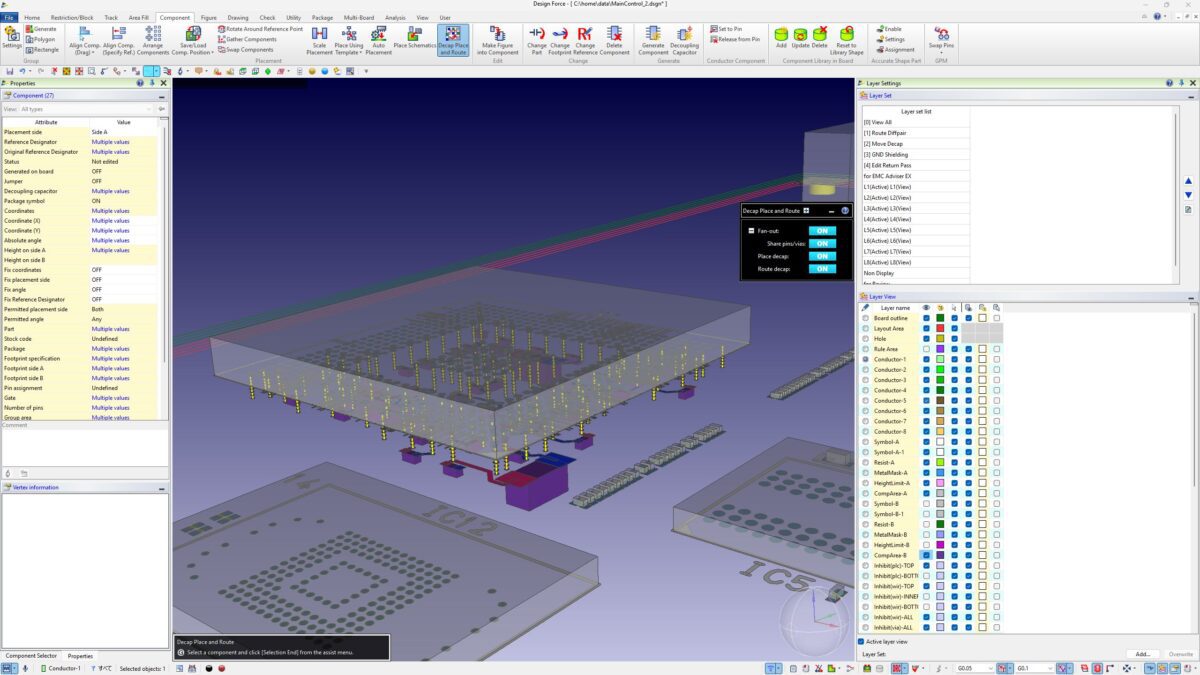1200x675 pixels.
Task: Toggle Fan-out ON switch in Decap dialog
Action: click(x=821, y=231)
